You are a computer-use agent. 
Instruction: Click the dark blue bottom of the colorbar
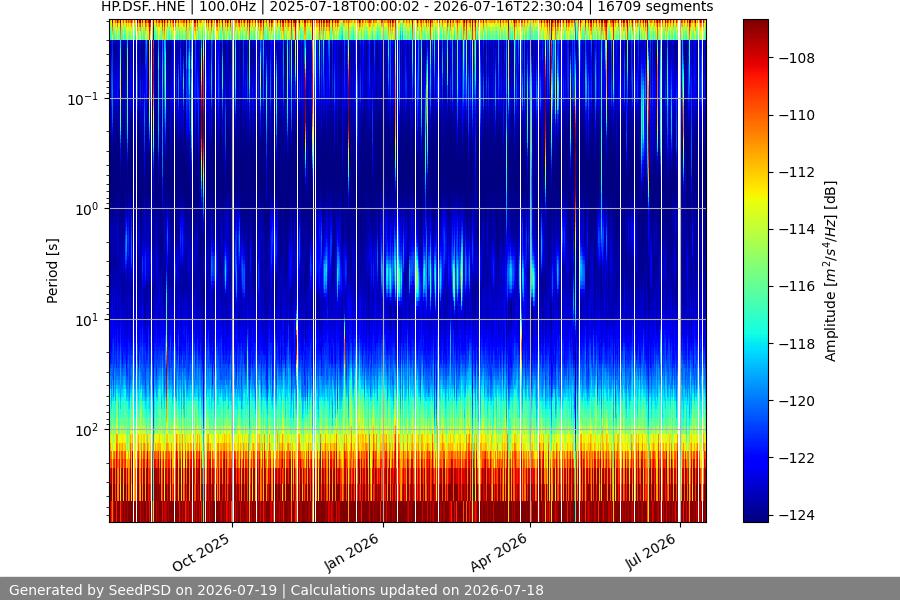coord(755,513)
